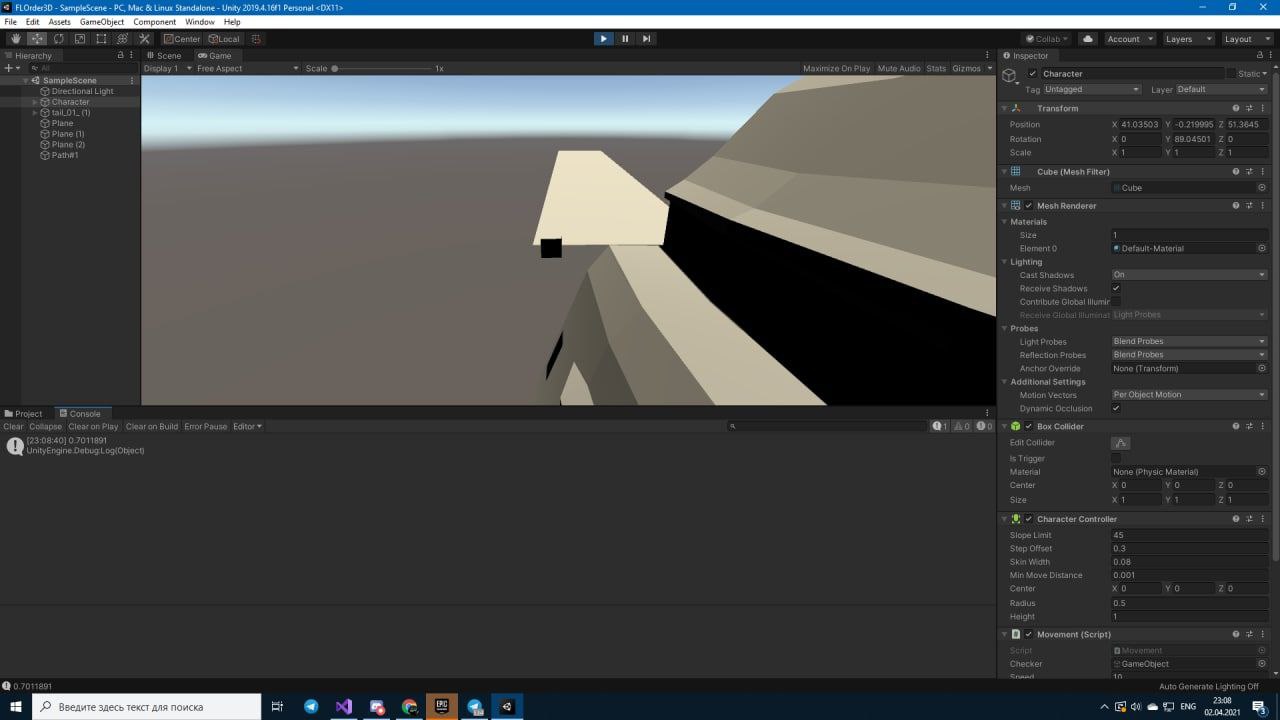Viewport: 1280px width, 720px height.
Task: Select the Move tool
Action: [x=37, y=39]
